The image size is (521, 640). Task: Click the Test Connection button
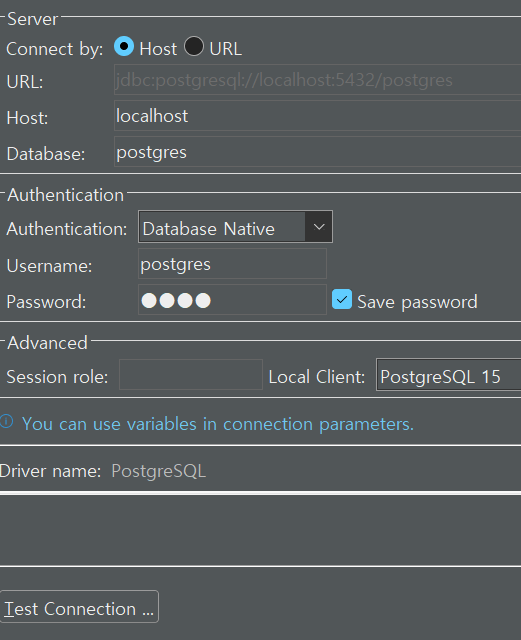(79, 607)
